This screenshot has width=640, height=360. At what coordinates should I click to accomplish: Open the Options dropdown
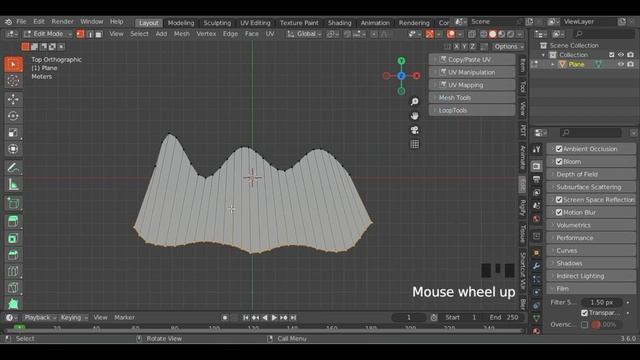click(x=508, y=47)
